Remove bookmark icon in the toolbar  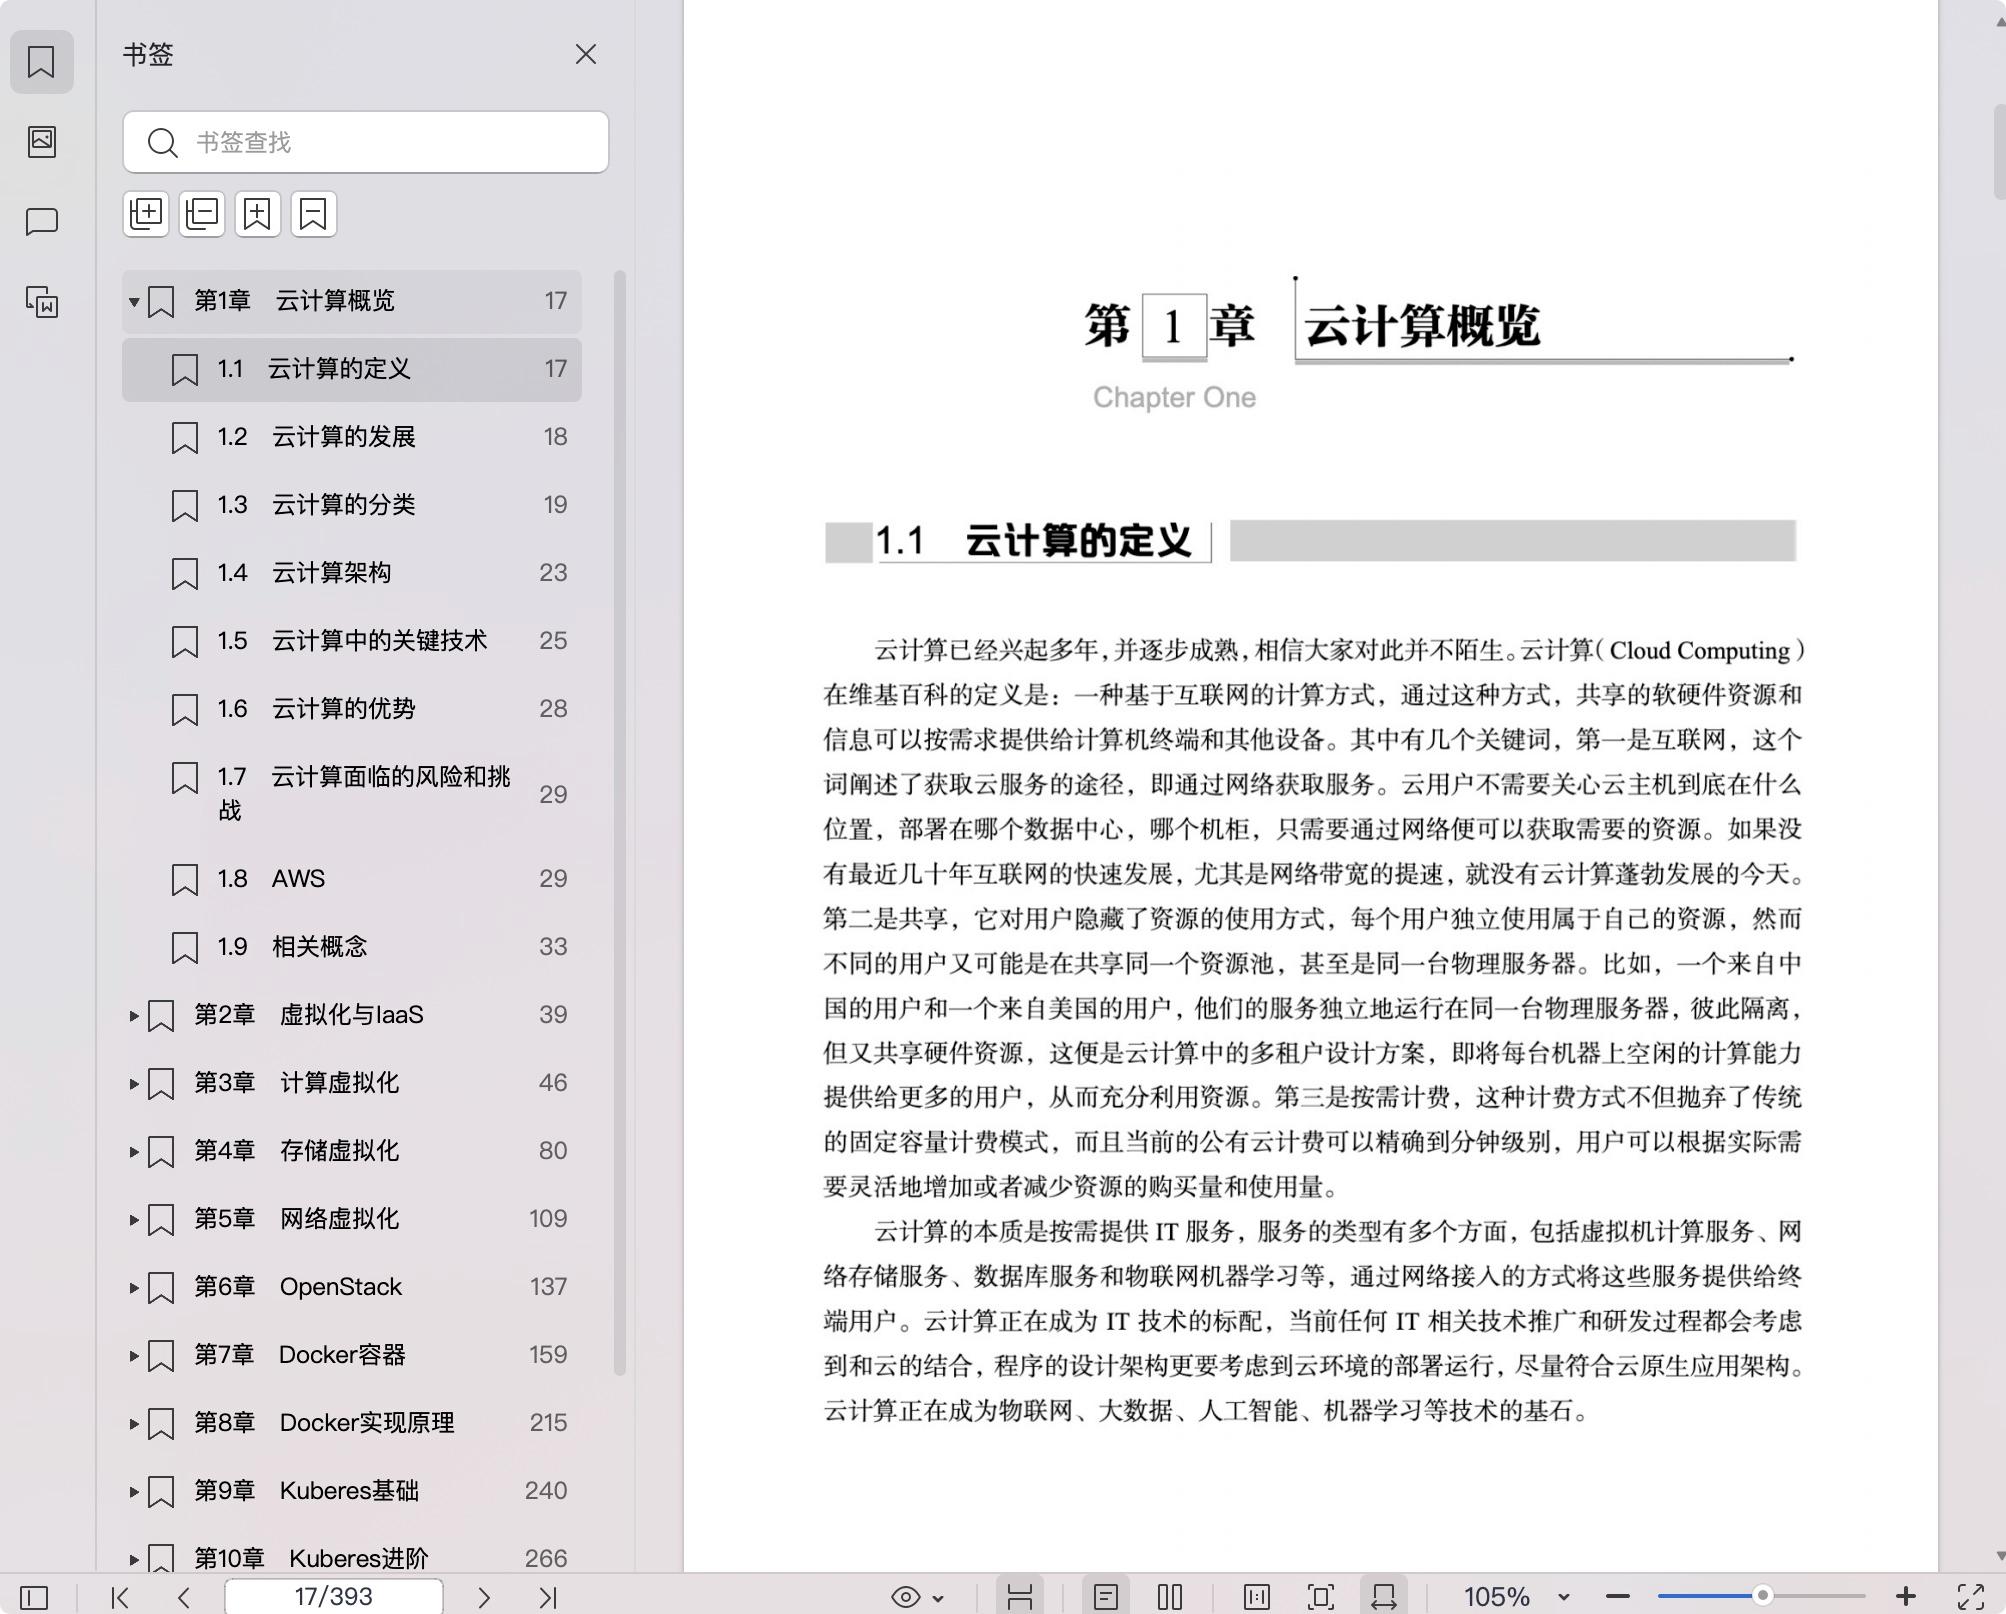314,214
